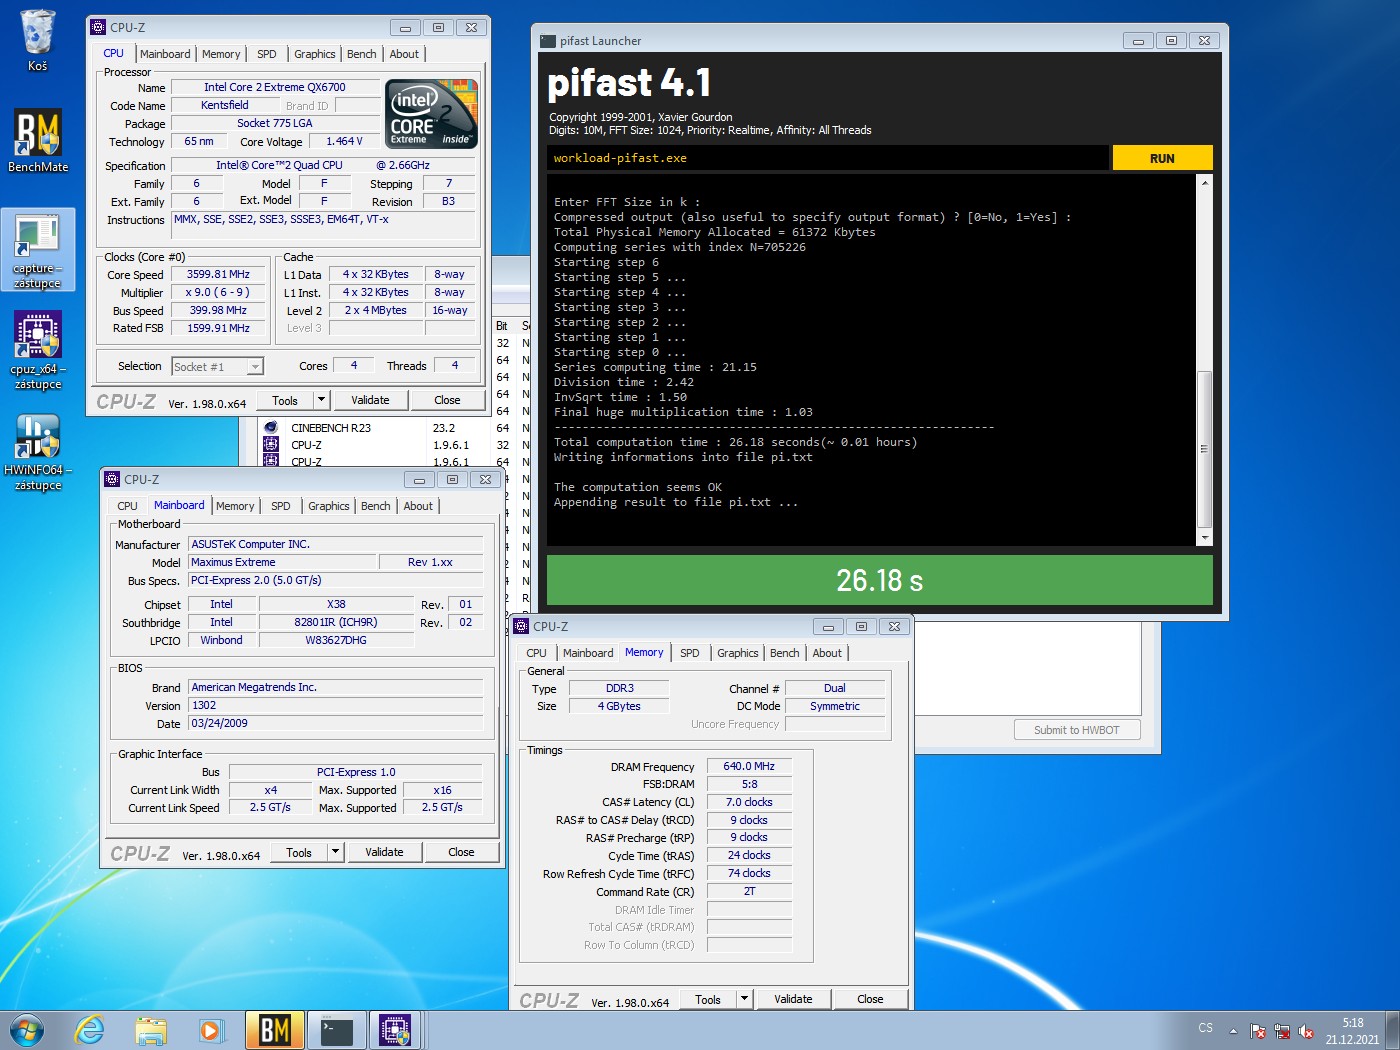Click the green 26.18 s result bar
The image size is (1400, 1050).
(x=879, y=580)
